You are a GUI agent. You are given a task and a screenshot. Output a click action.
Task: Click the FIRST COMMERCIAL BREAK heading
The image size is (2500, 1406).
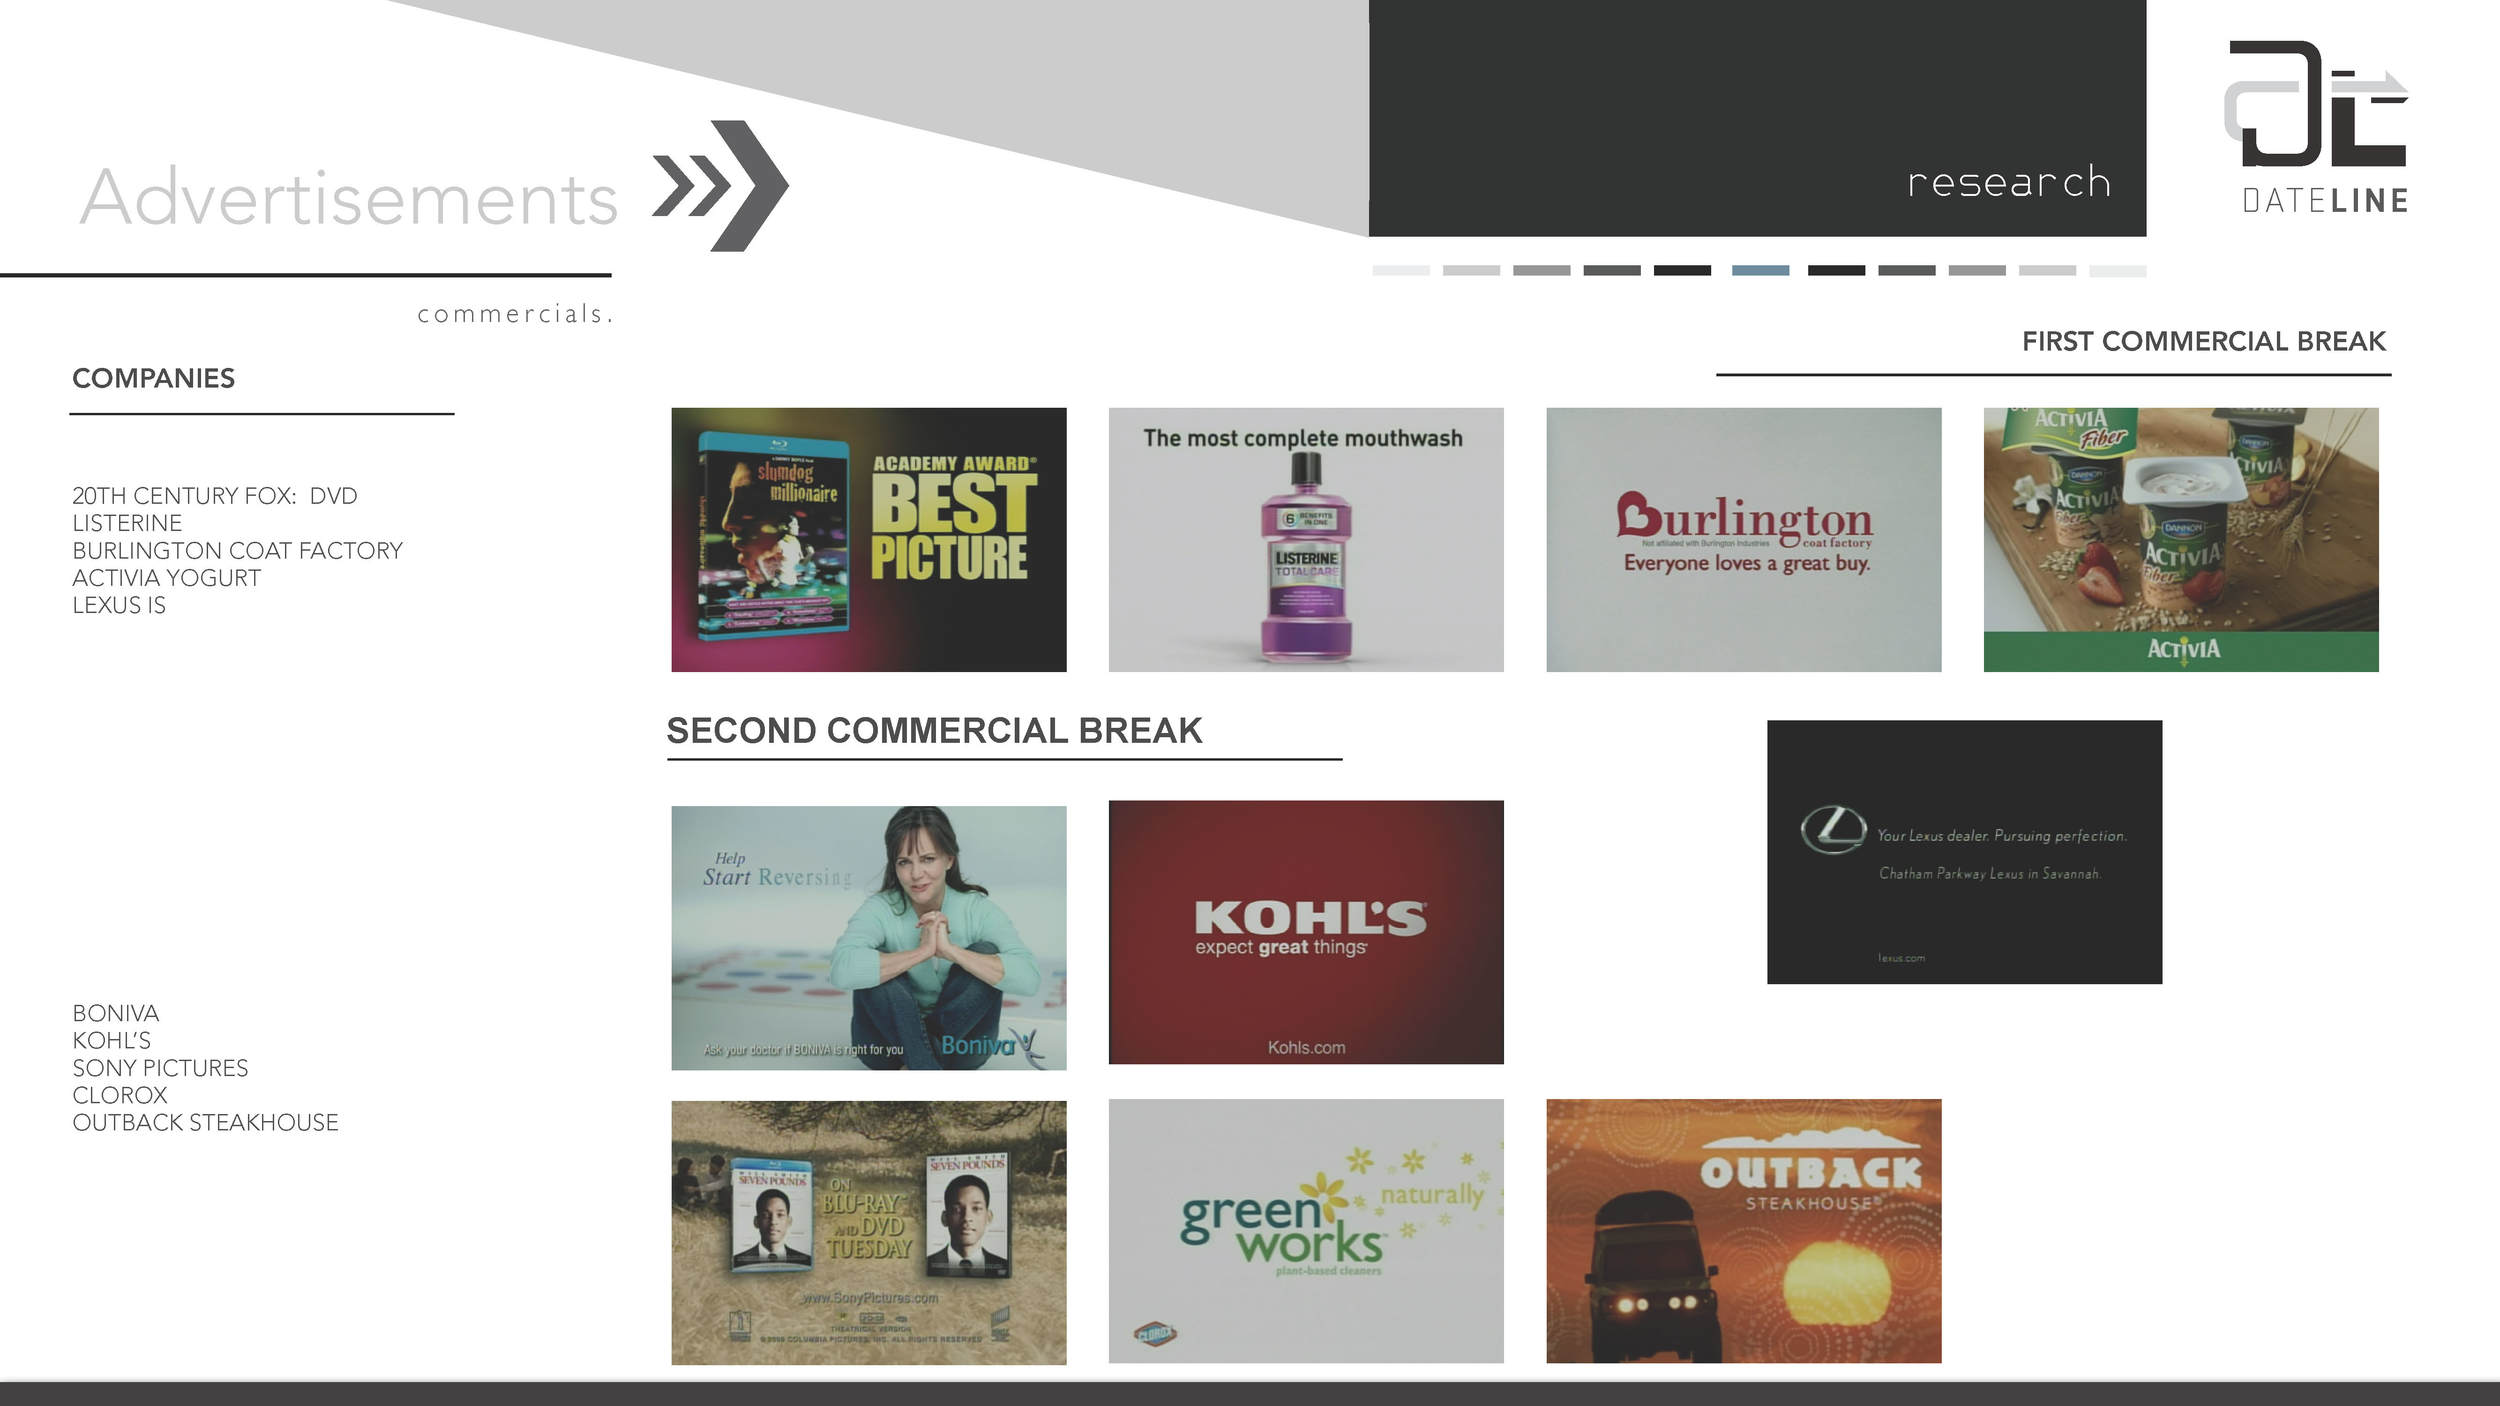[x=2203, y=341]
